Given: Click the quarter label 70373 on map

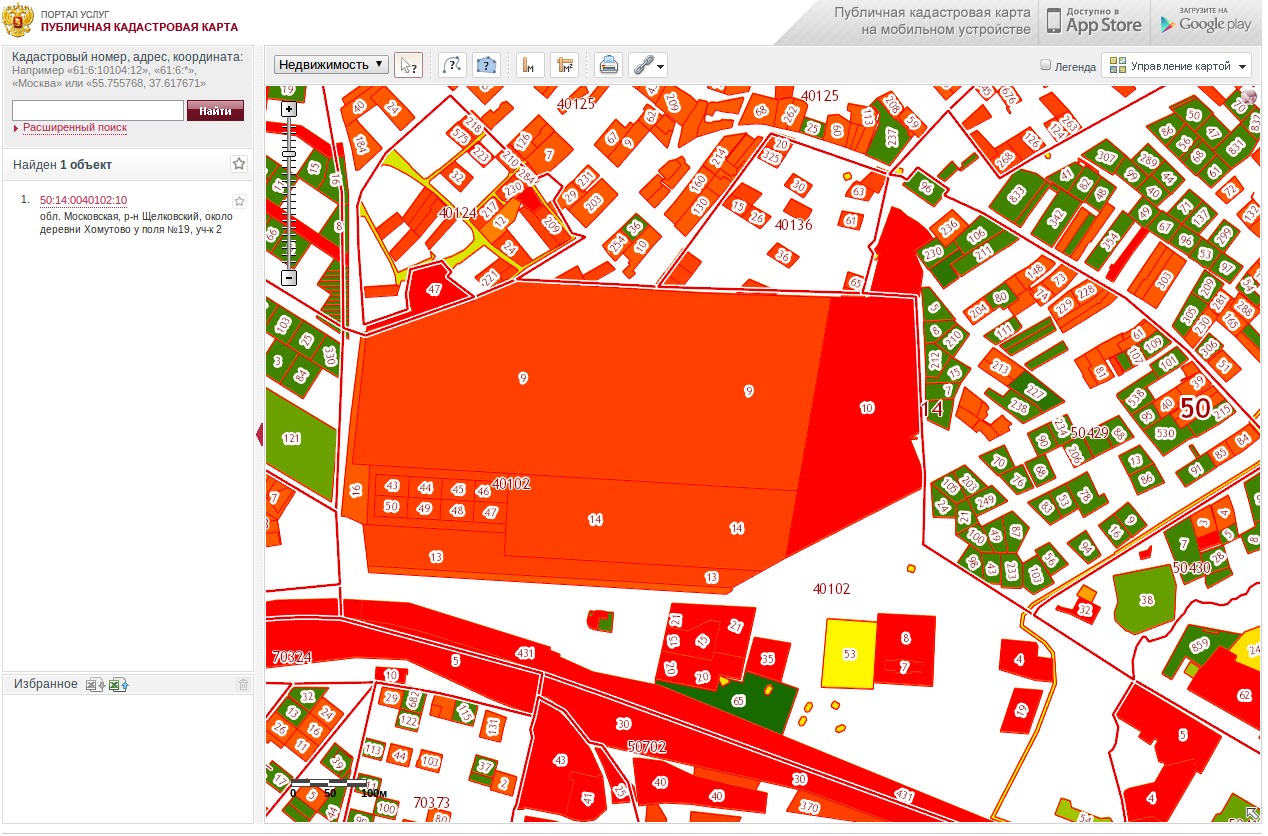Looking at the screenshot, I should tap(431, 802).
